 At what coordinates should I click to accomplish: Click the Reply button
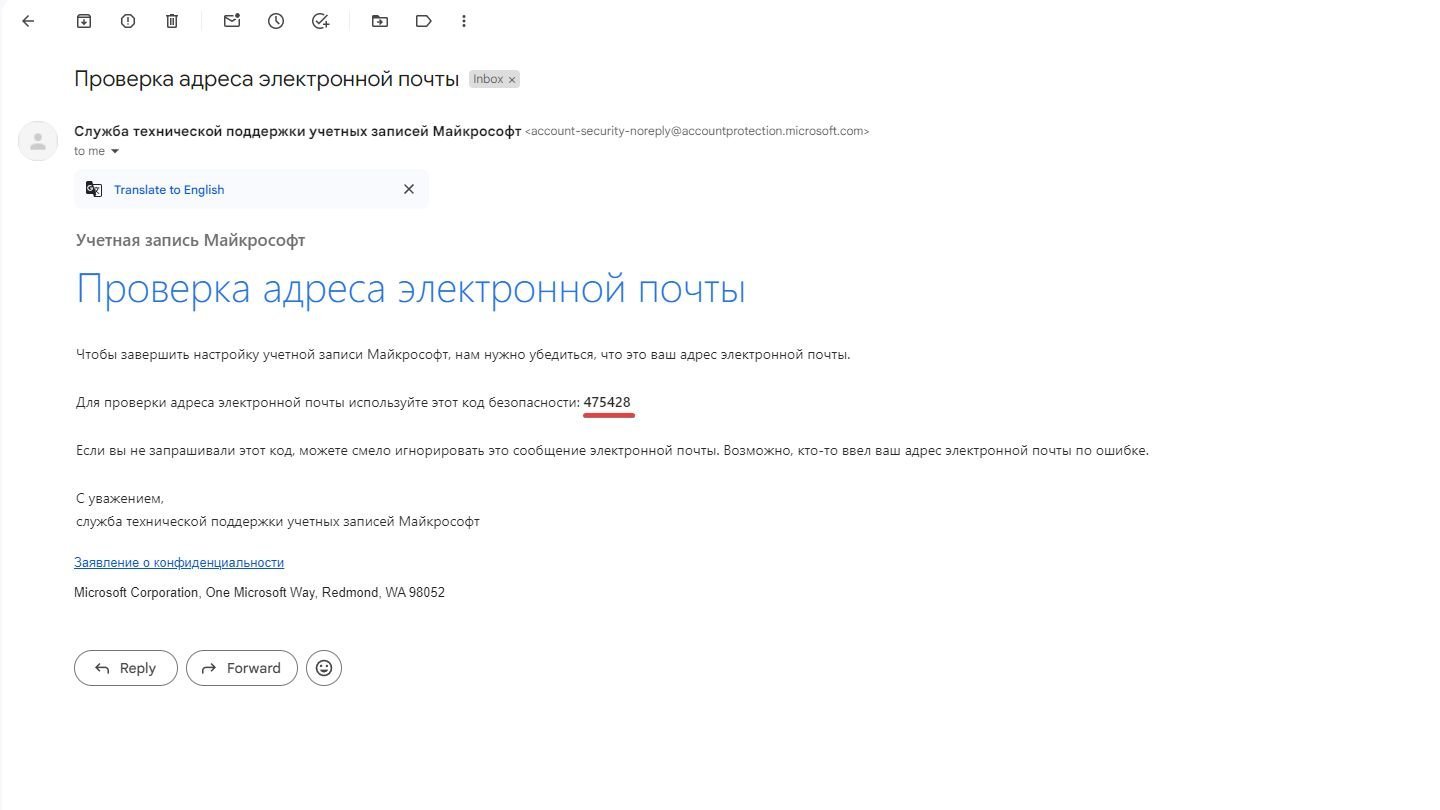(126, 668)
